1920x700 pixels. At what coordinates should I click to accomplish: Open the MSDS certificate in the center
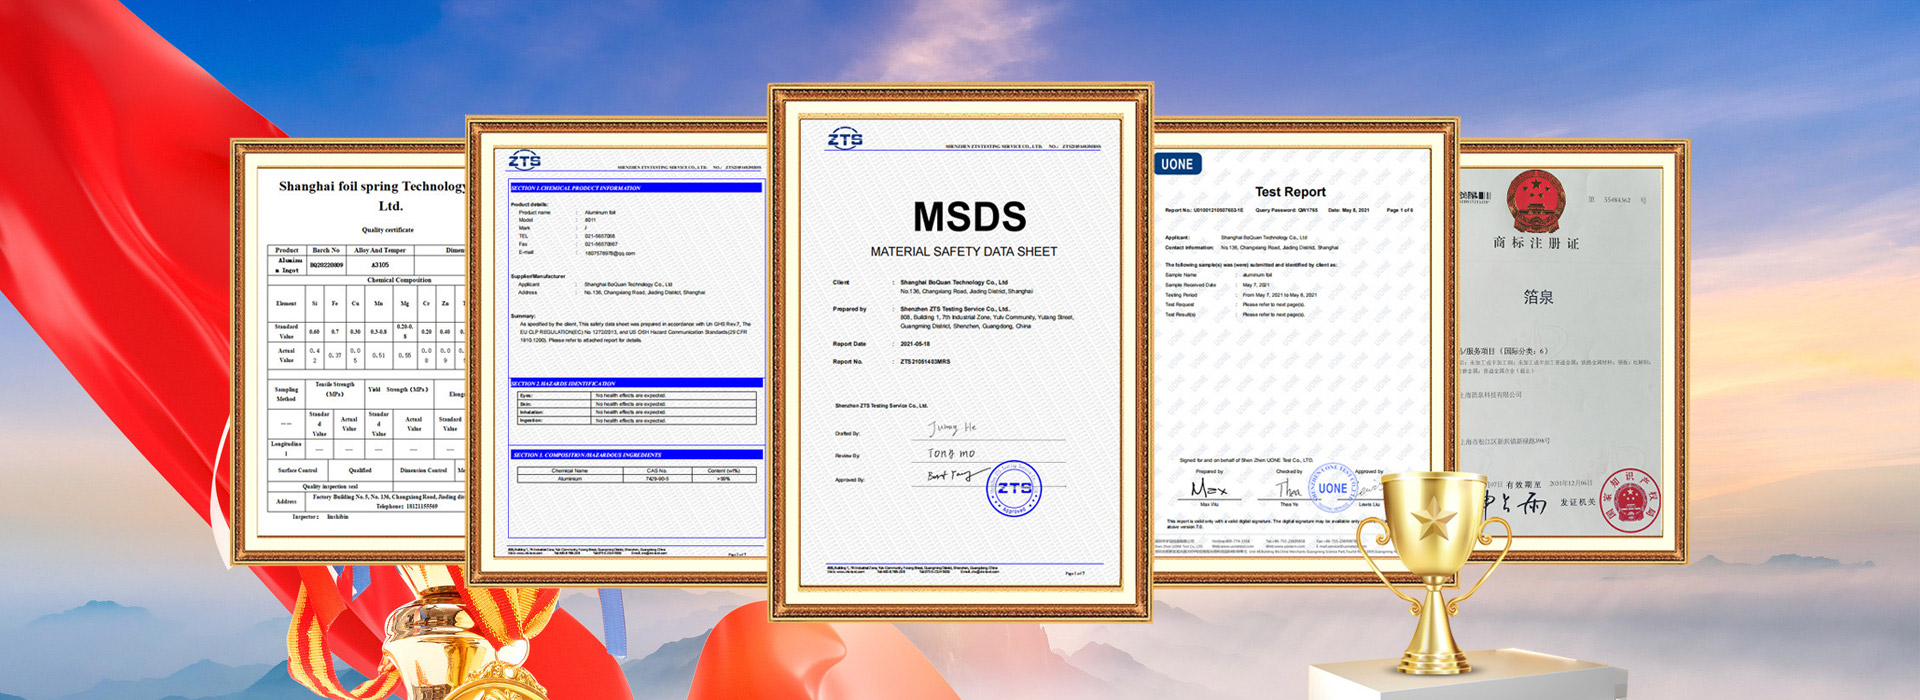tap(960, 352)
